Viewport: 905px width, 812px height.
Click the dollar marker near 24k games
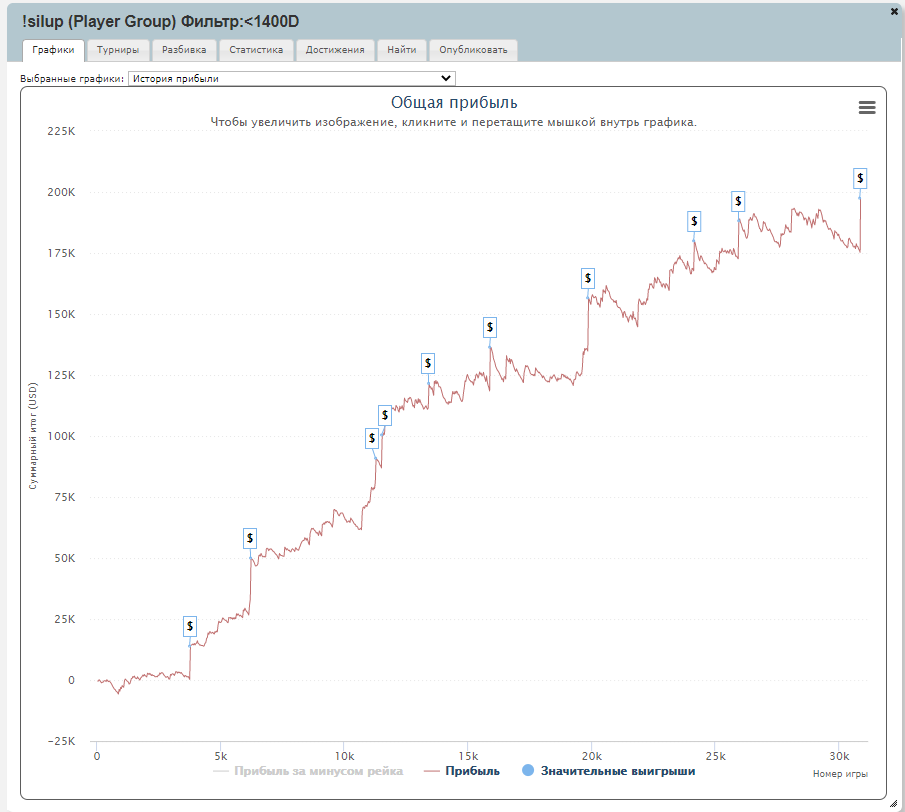coord(694,221)
